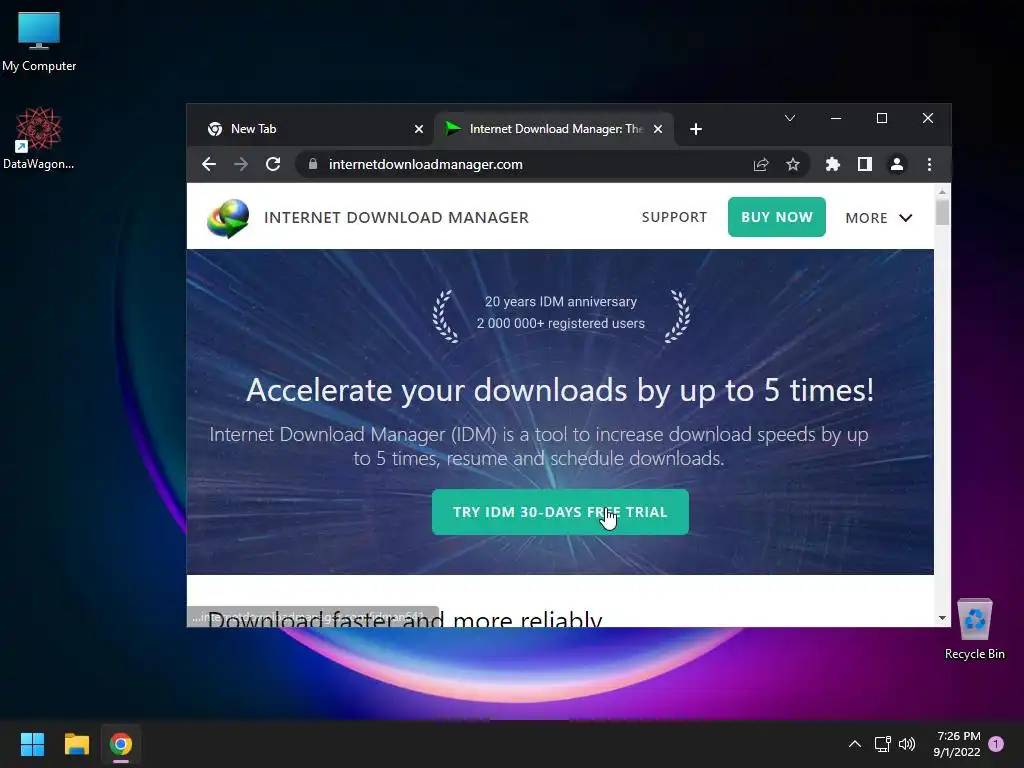Click the browser back arrow
Screen dimensions: 1024x768
coord(209,165)
